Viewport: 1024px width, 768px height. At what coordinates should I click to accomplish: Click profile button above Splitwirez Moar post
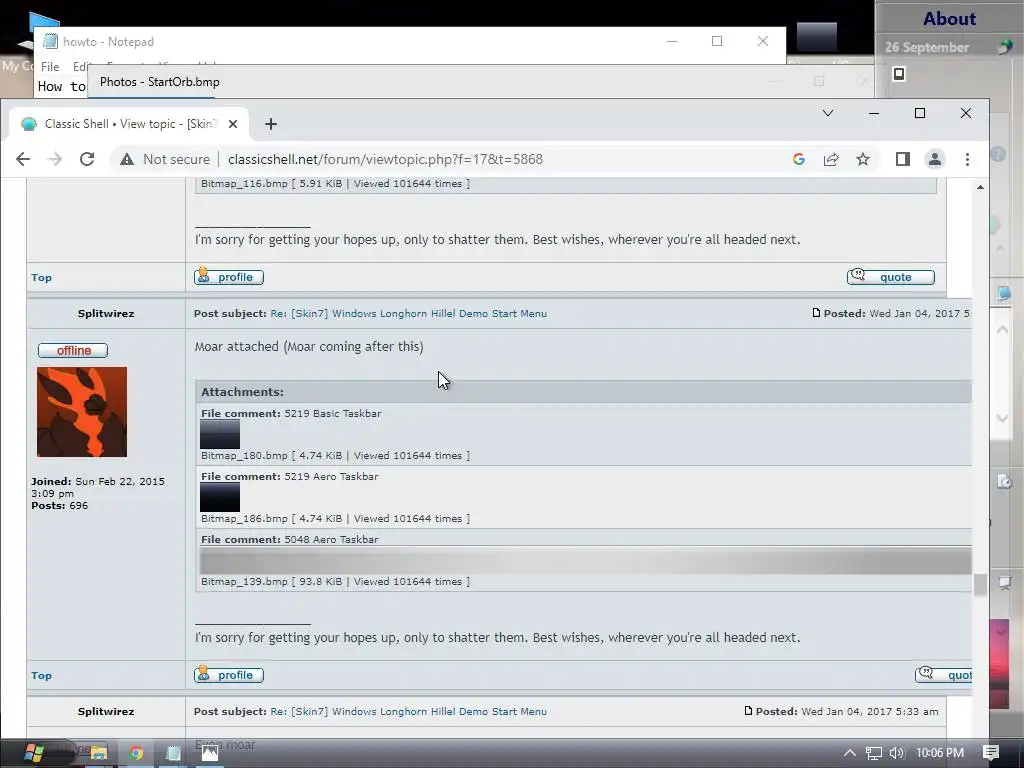pyautogui.click(x=229, y=277)
